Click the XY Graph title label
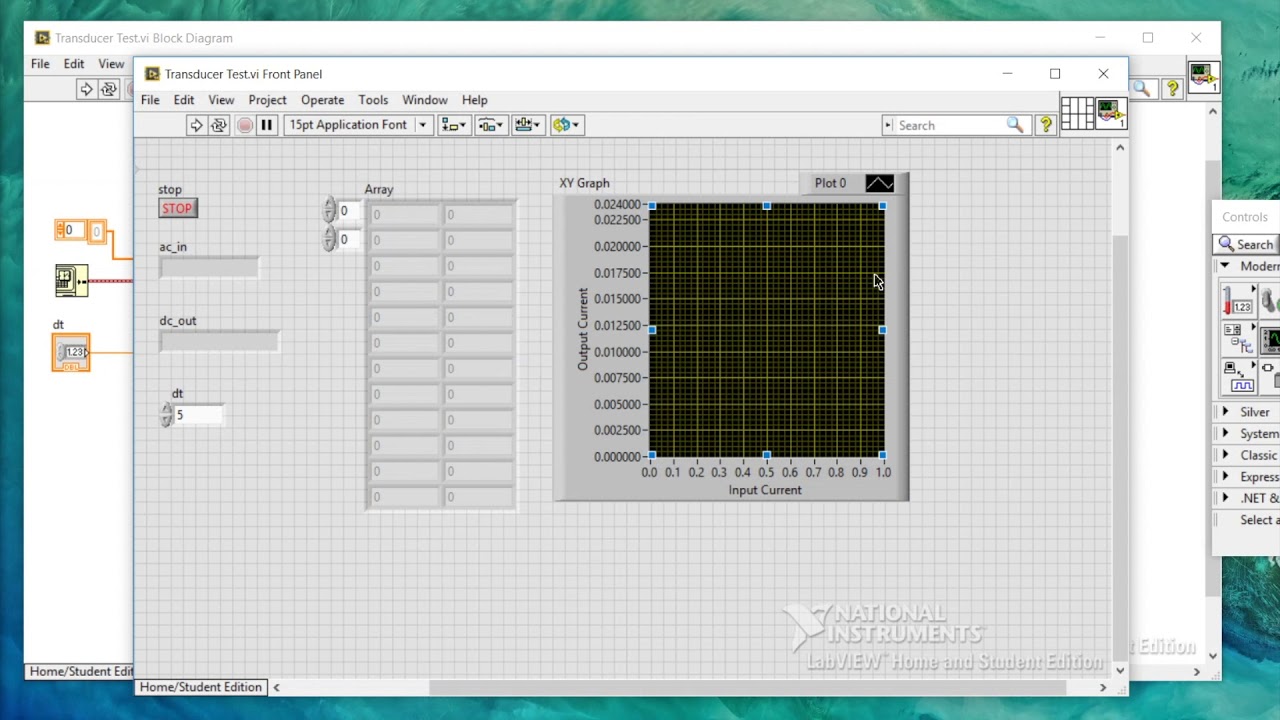The width and height of the screenshot is (1280, 720). point(584,183)
